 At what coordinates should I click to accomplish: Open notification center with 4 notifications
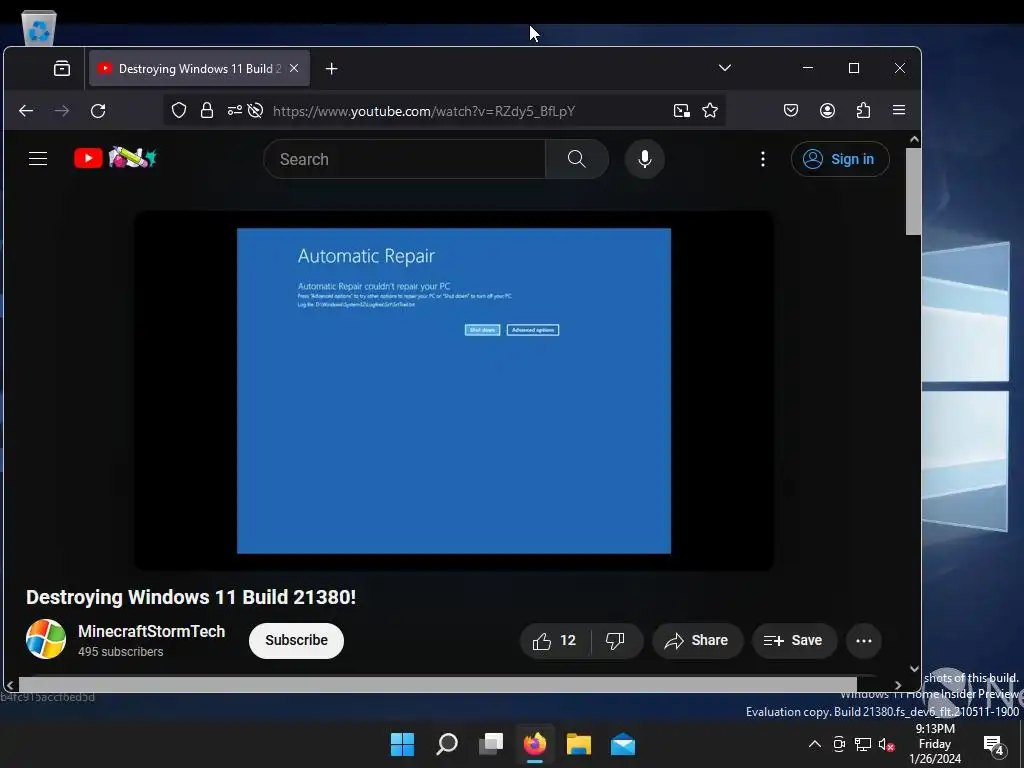click(x=993, y=744)
